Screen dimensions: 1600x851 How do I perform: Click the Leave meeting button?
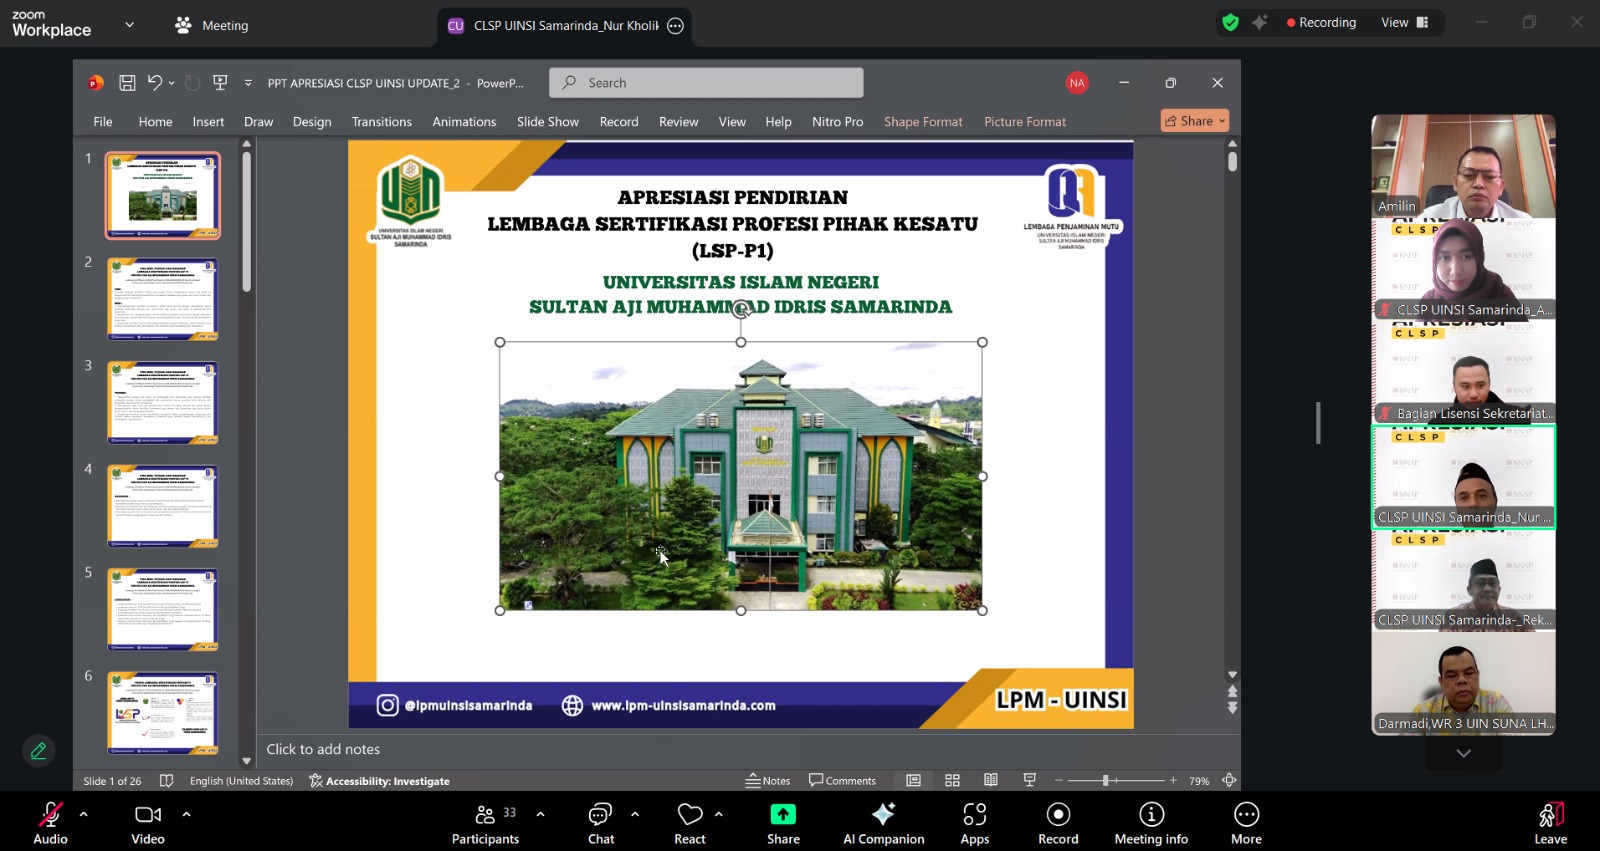point(1550,822)
